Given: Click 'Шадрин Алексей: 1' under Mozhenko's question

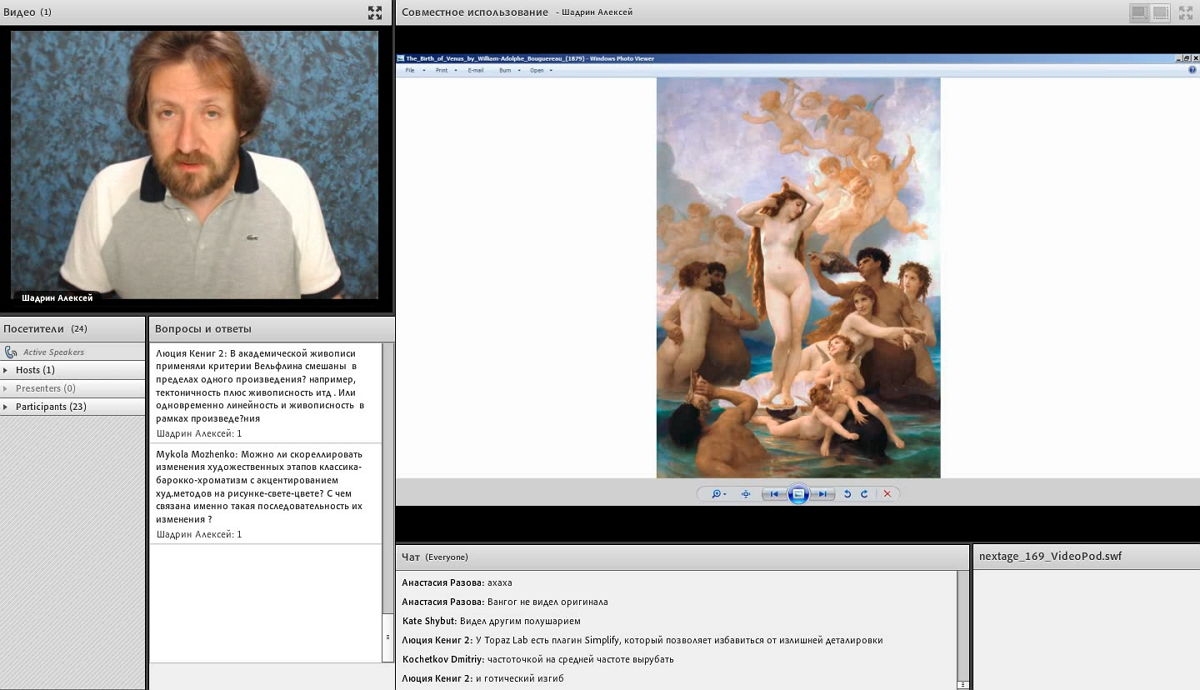Looking at the screenshot, I should click(199, 534).
